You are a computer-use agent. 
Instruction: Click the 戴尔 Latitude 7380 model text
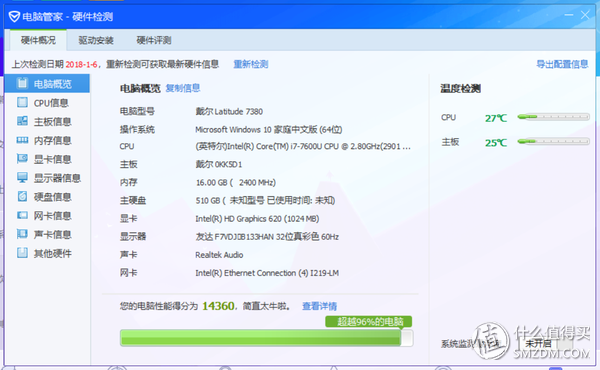tap(229, 112)
